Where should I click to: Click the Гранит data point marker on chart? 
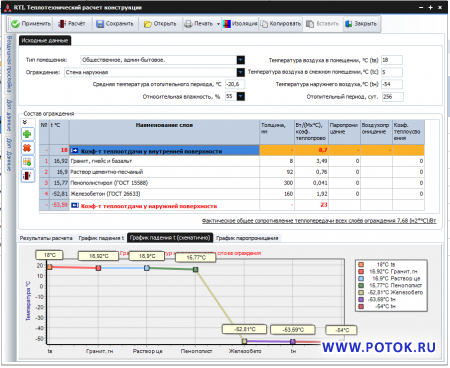pos(98,268)
